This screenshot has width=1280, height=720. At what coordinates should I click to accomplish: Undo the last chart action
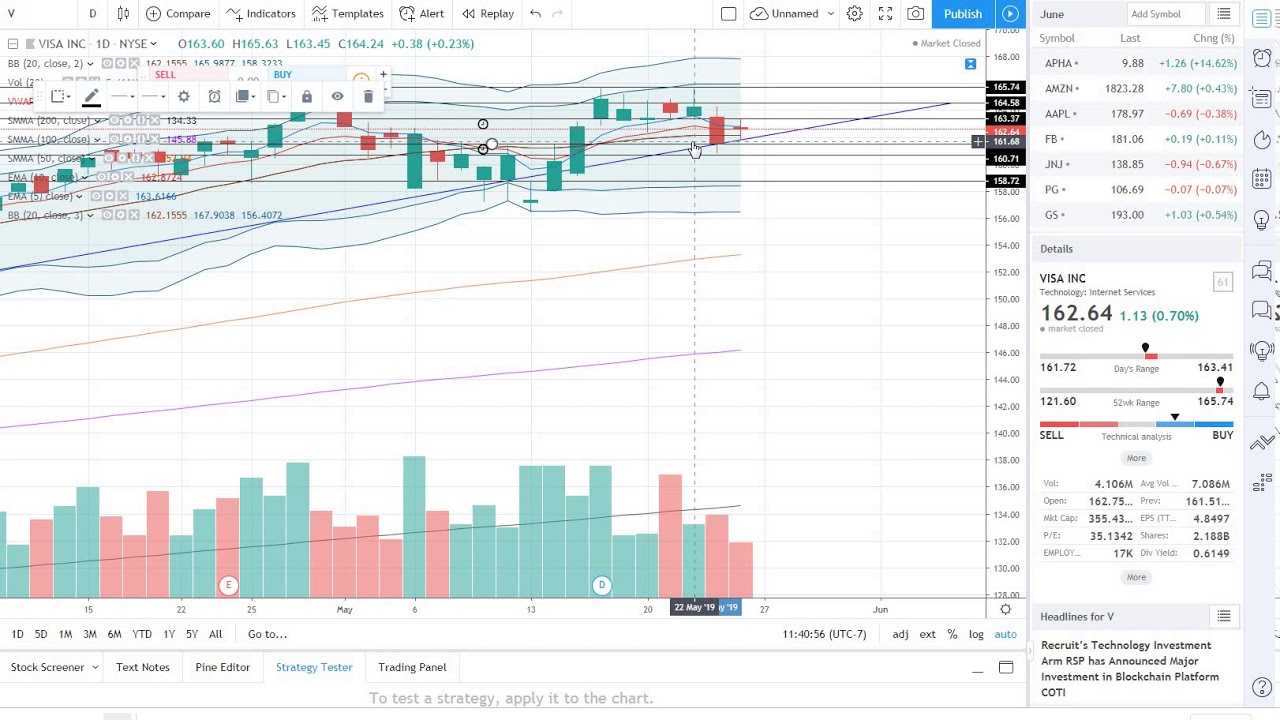click(536, 14)
